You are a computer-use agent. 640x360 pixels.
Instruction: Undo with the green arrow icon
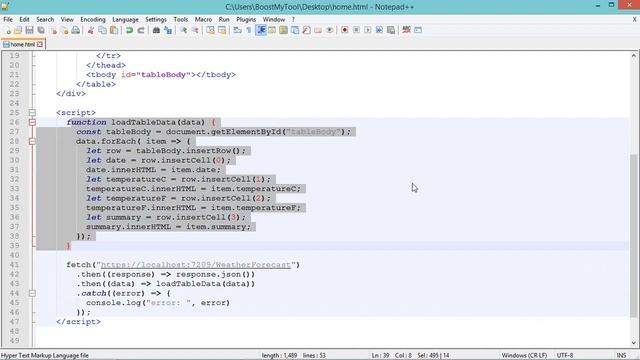(129, 30)
